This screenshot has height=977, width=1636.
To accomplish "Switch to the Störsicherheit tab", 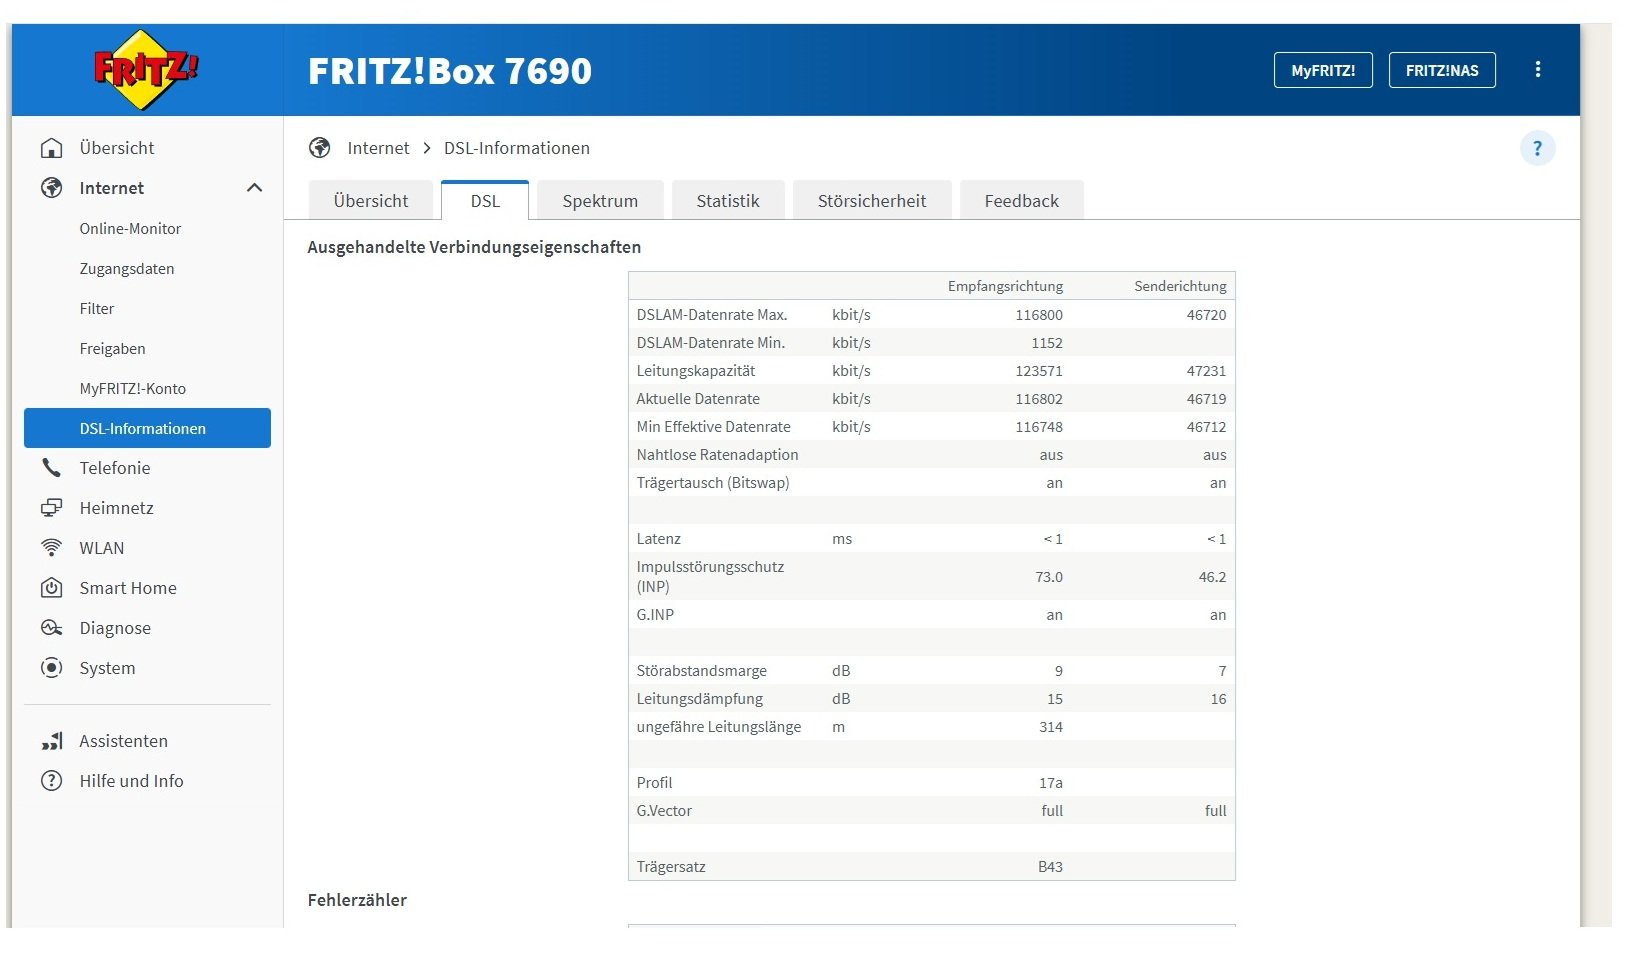I will (872, 200).
